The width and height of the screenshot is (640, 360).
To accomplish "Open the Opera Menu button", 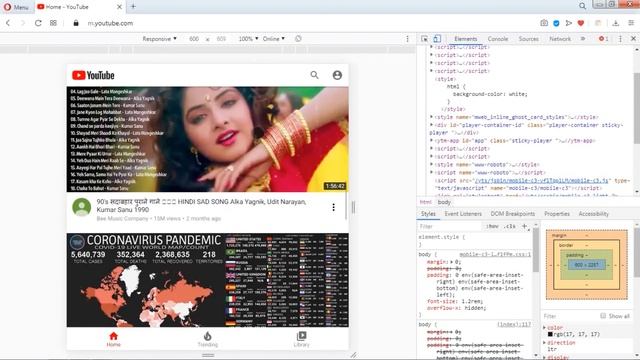I will (x=16, y=7).
